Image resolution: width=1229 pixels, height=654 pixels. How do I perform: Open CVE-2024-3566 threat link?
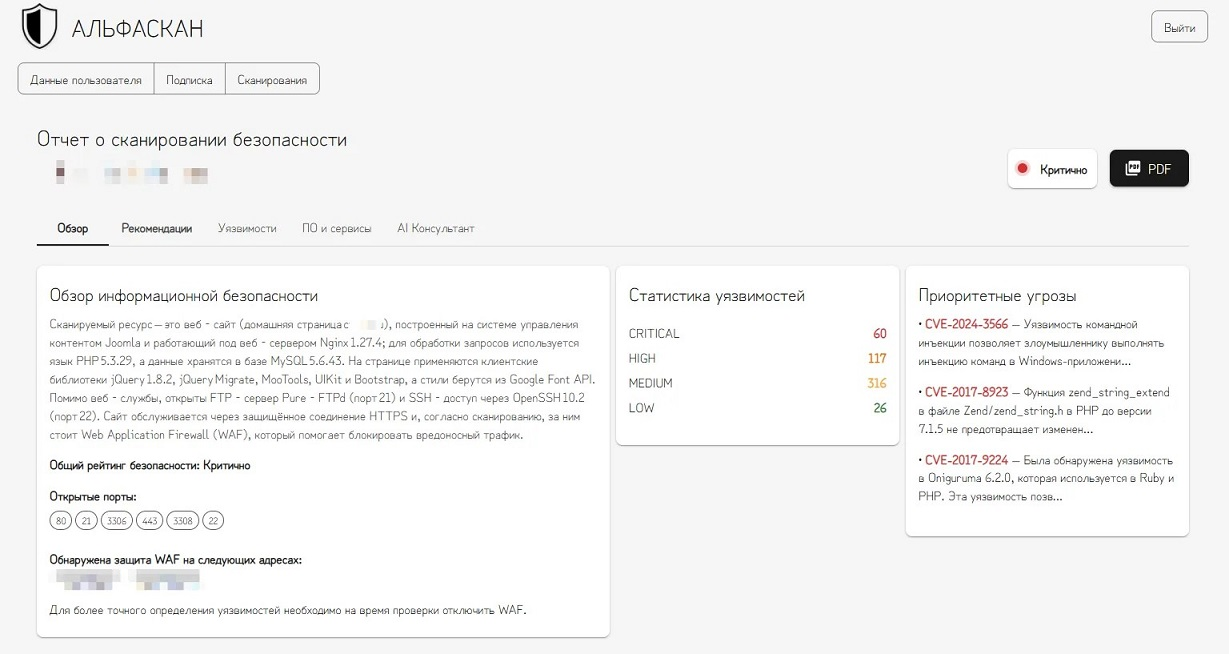[966, 324]
